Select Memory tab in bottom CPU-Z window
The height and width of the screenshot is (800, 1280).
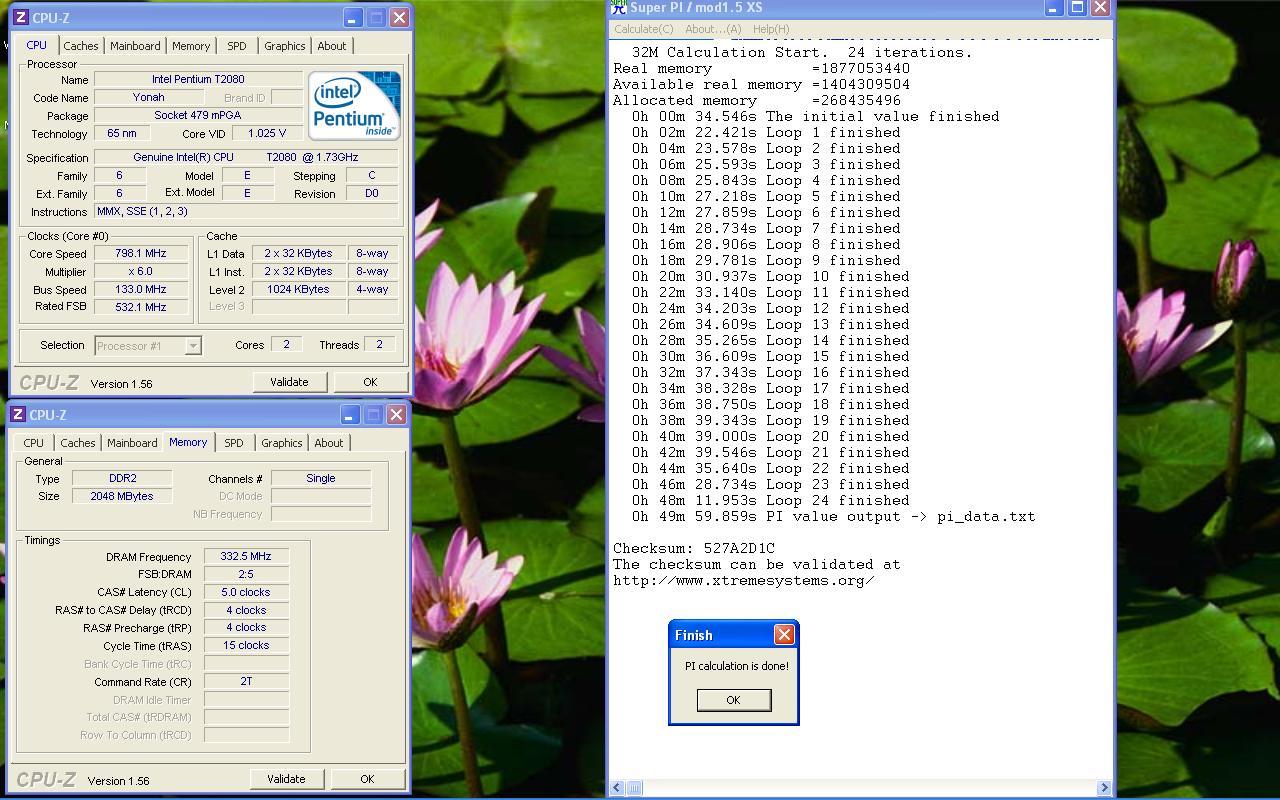pyautogui.click(x=188, y=442)
